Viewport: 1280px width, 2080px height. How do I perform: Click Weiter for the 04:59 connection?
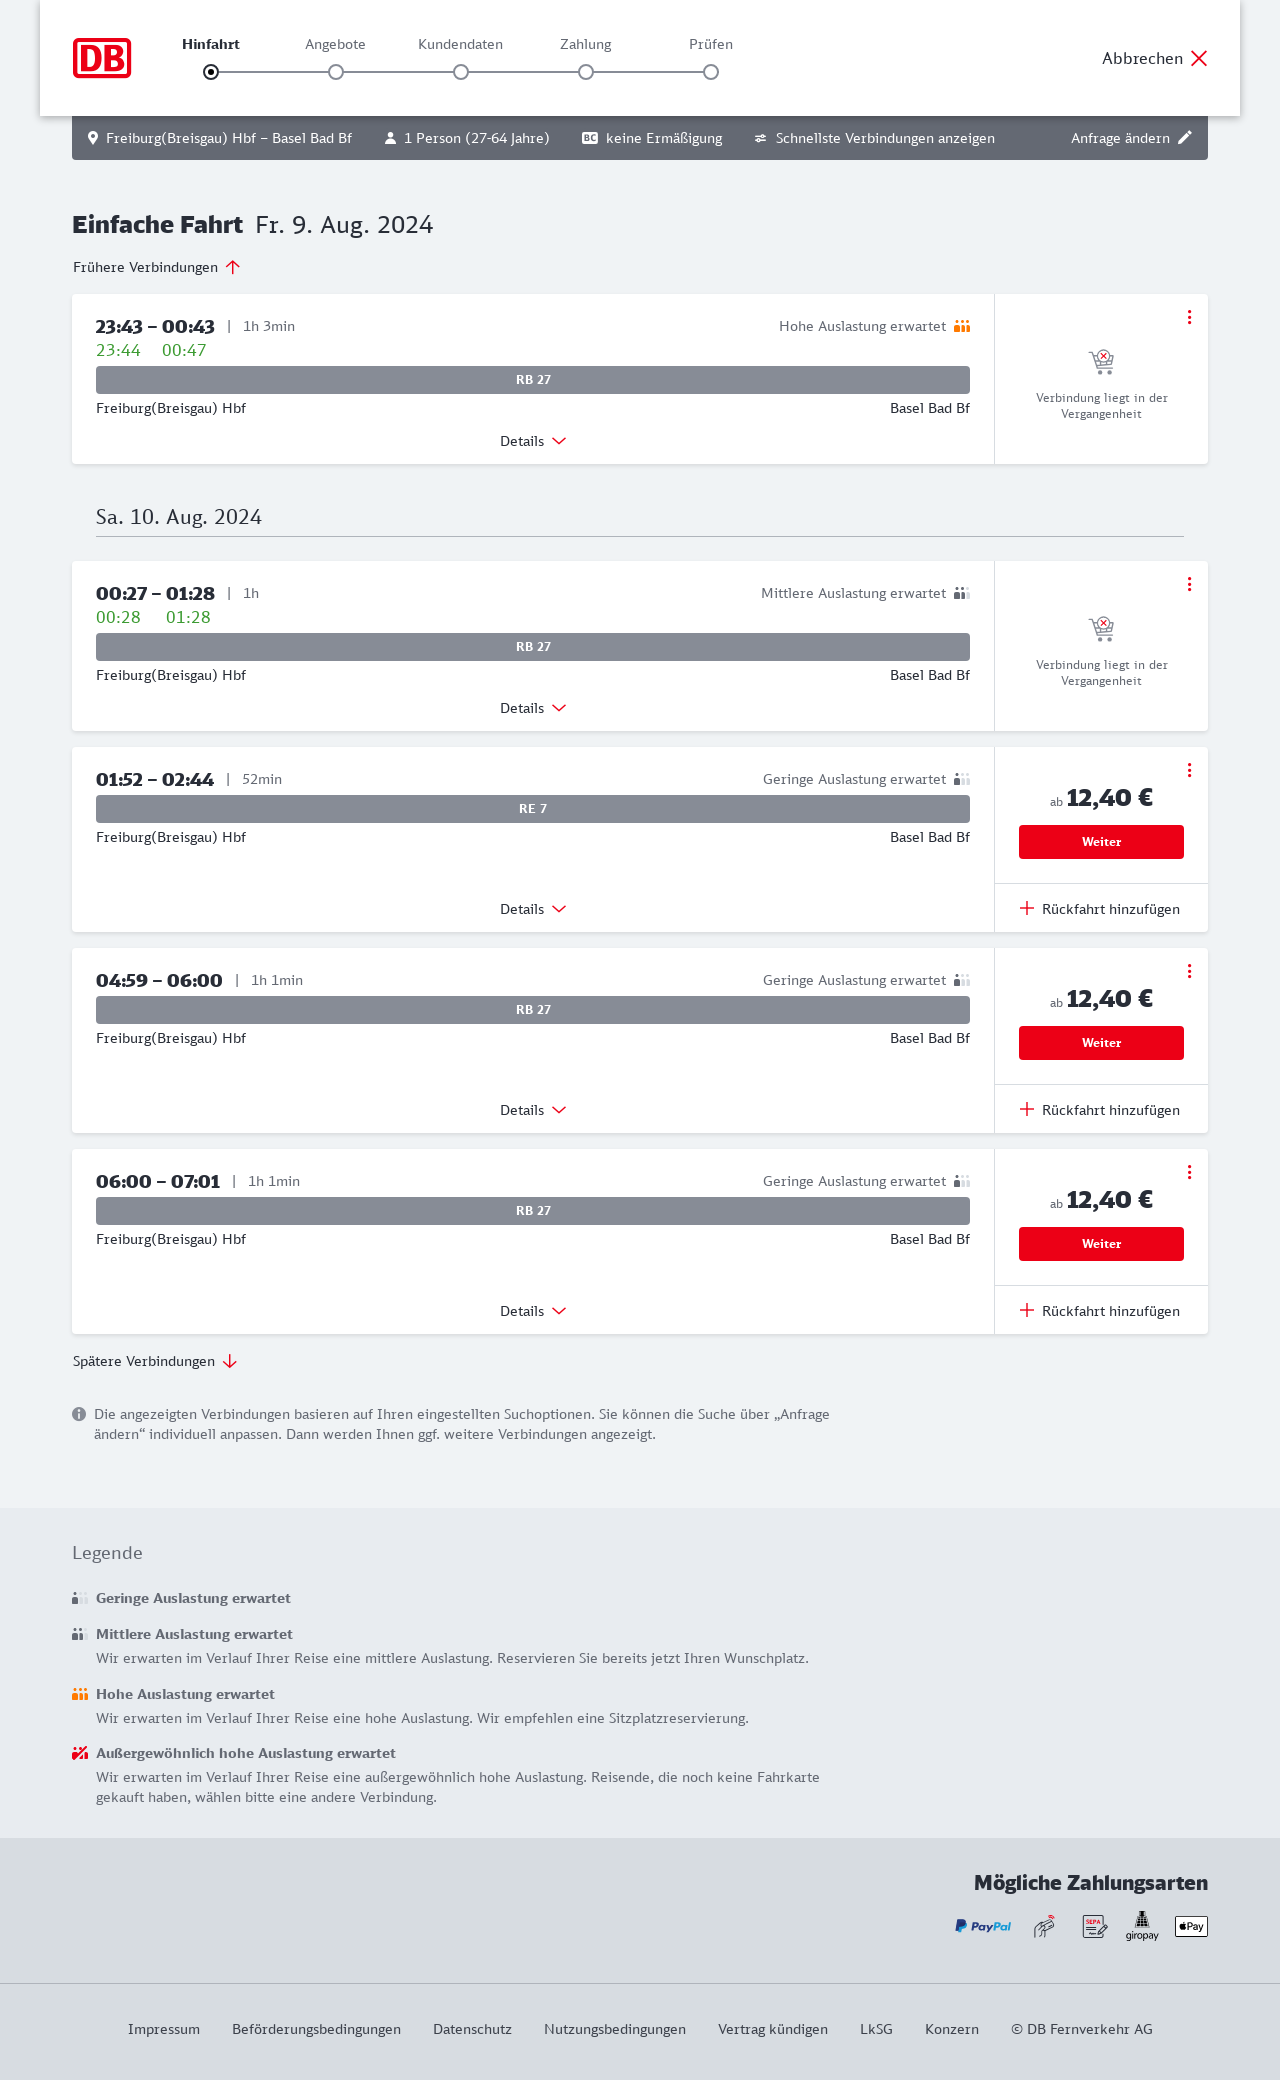(x=1101, y=1043)
